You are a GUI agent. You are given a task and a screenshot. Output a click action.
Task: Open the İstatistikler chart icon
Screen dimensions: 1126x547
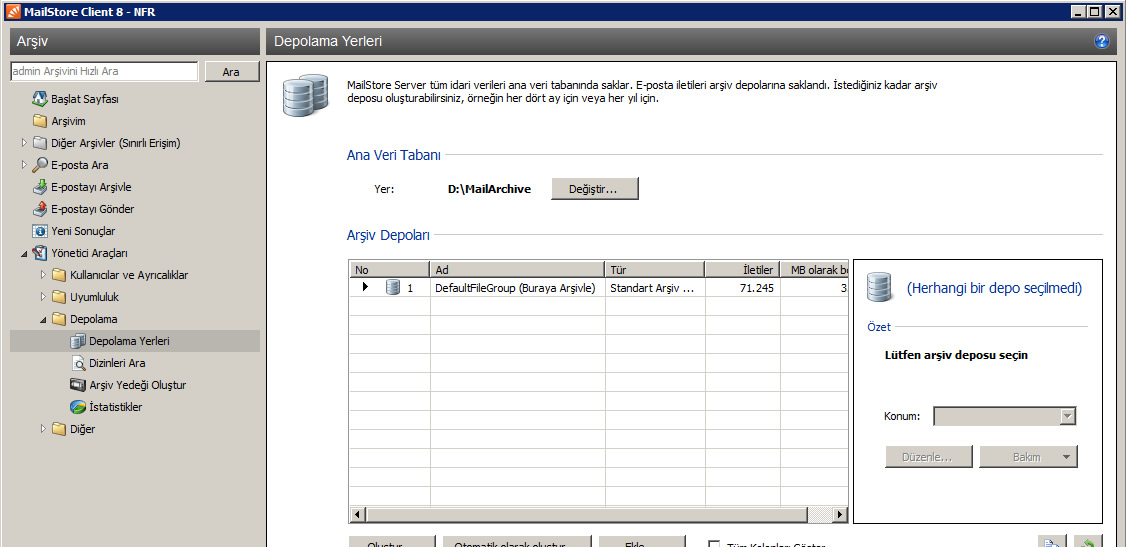78,407
